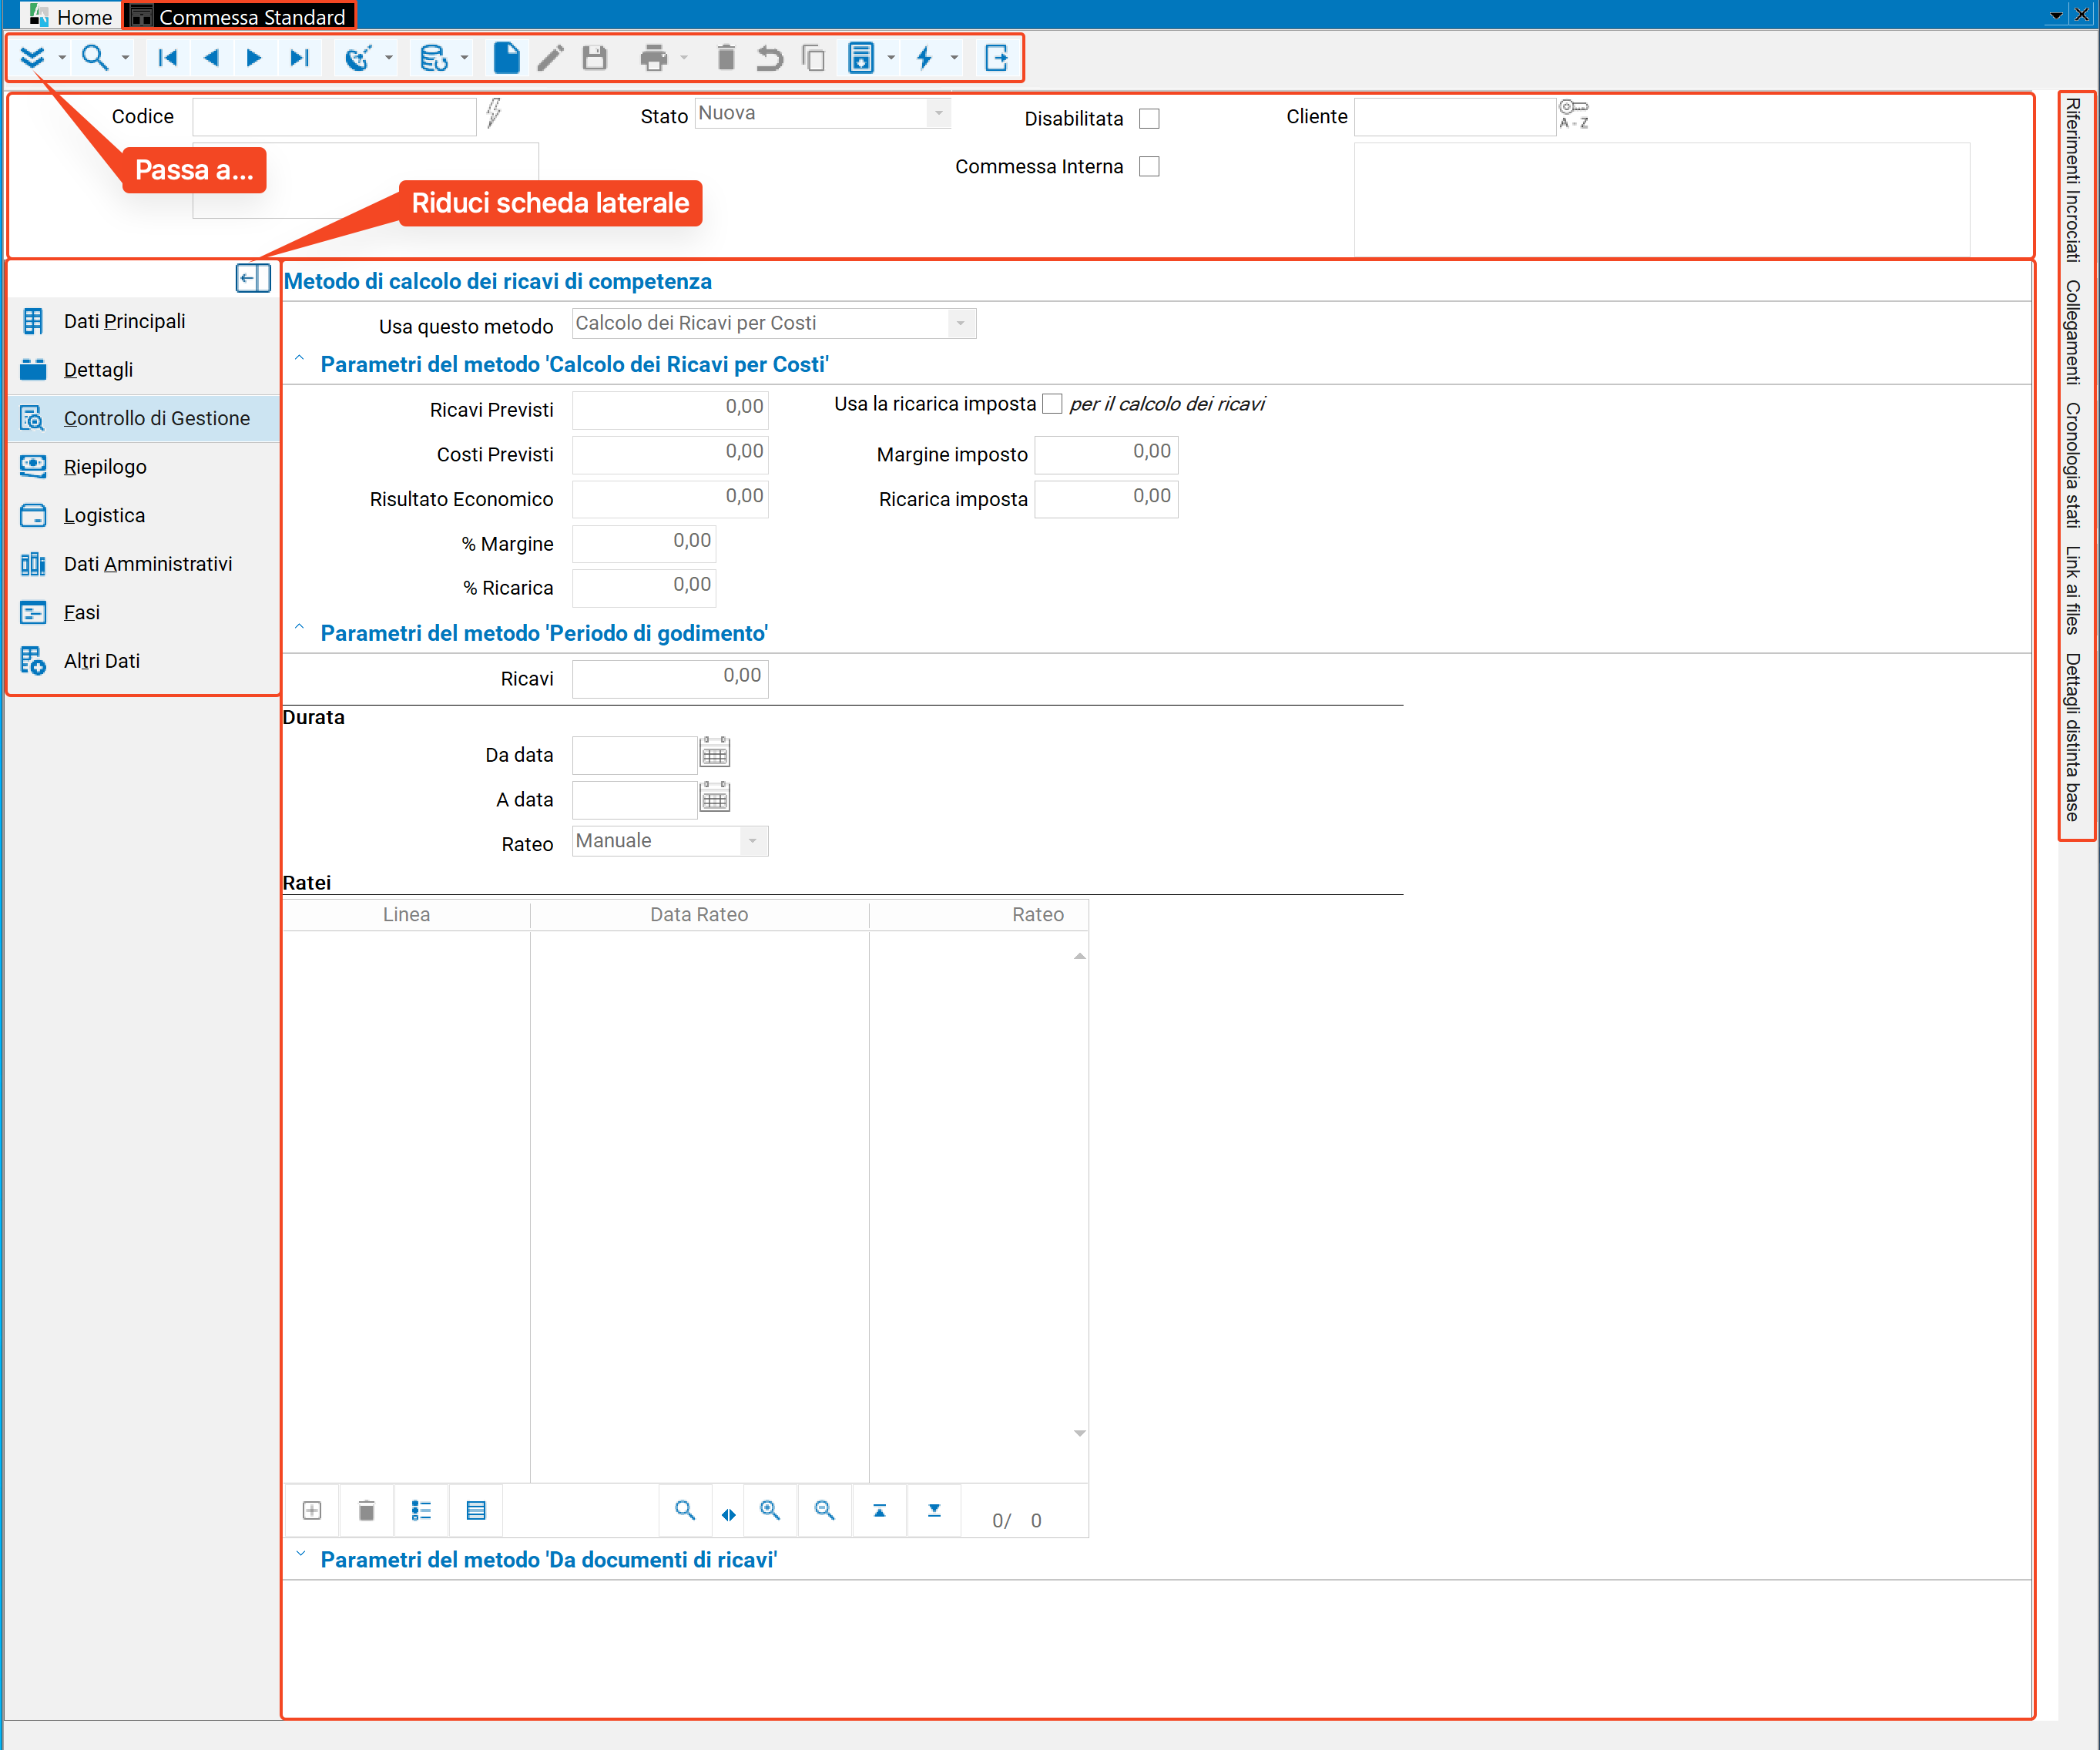Viewport: 2100px width, 1750px height.
Task: Click the lightning bolt actions icon
Action: coord(925,58)
